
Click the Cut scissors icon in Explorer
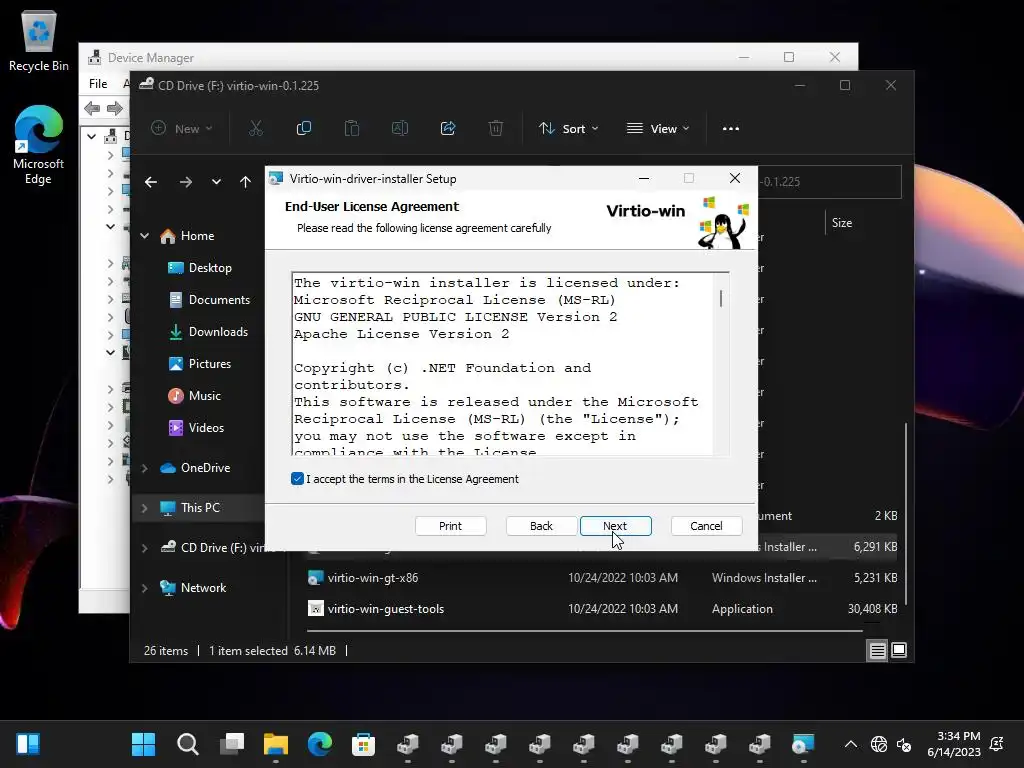pyautogui.click(x=256, y=129)
